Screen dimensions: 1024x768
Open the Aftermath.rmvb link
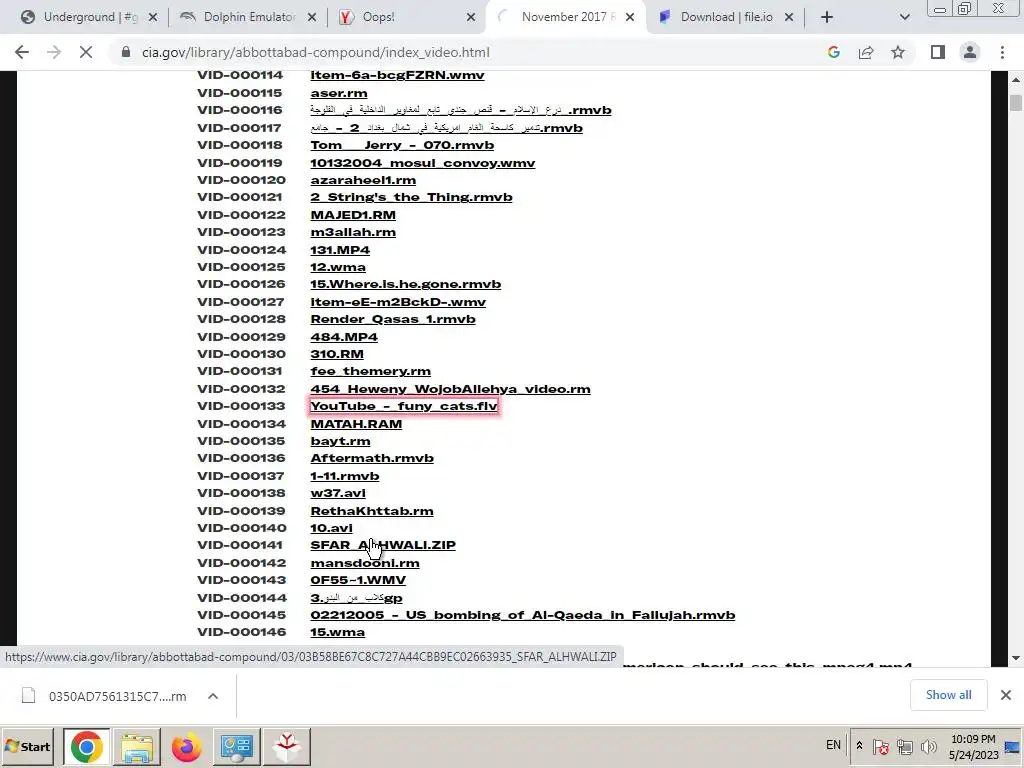coord(372,458)
